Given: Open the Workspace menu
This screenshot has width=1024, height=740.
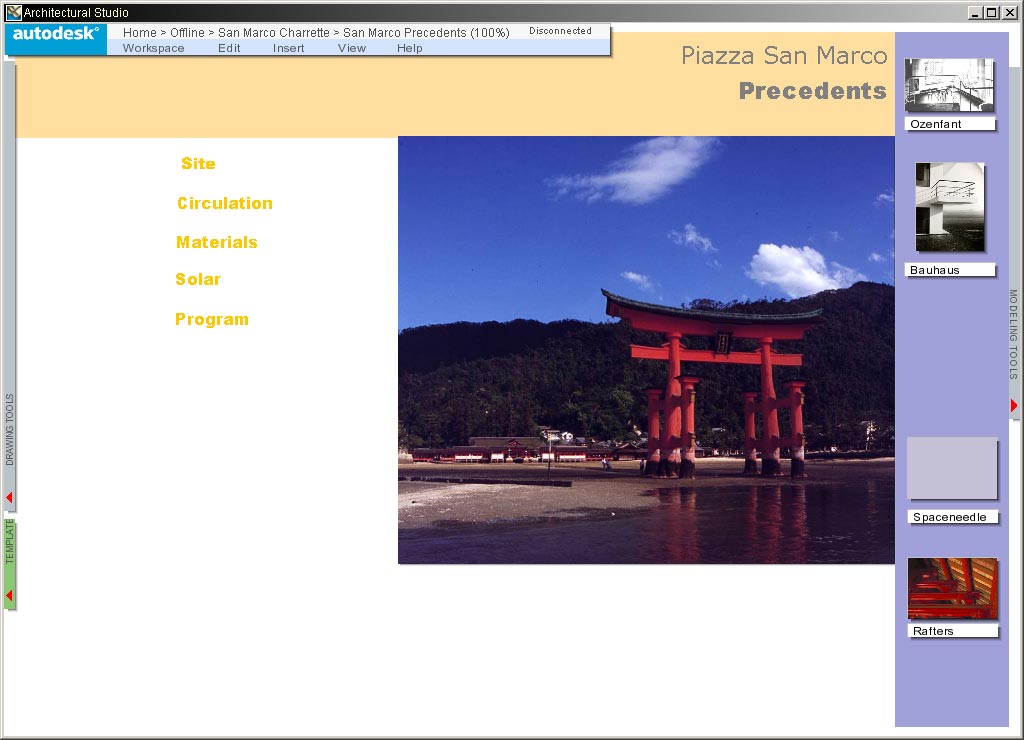Looking at the screenshot, I should point(153,48).
